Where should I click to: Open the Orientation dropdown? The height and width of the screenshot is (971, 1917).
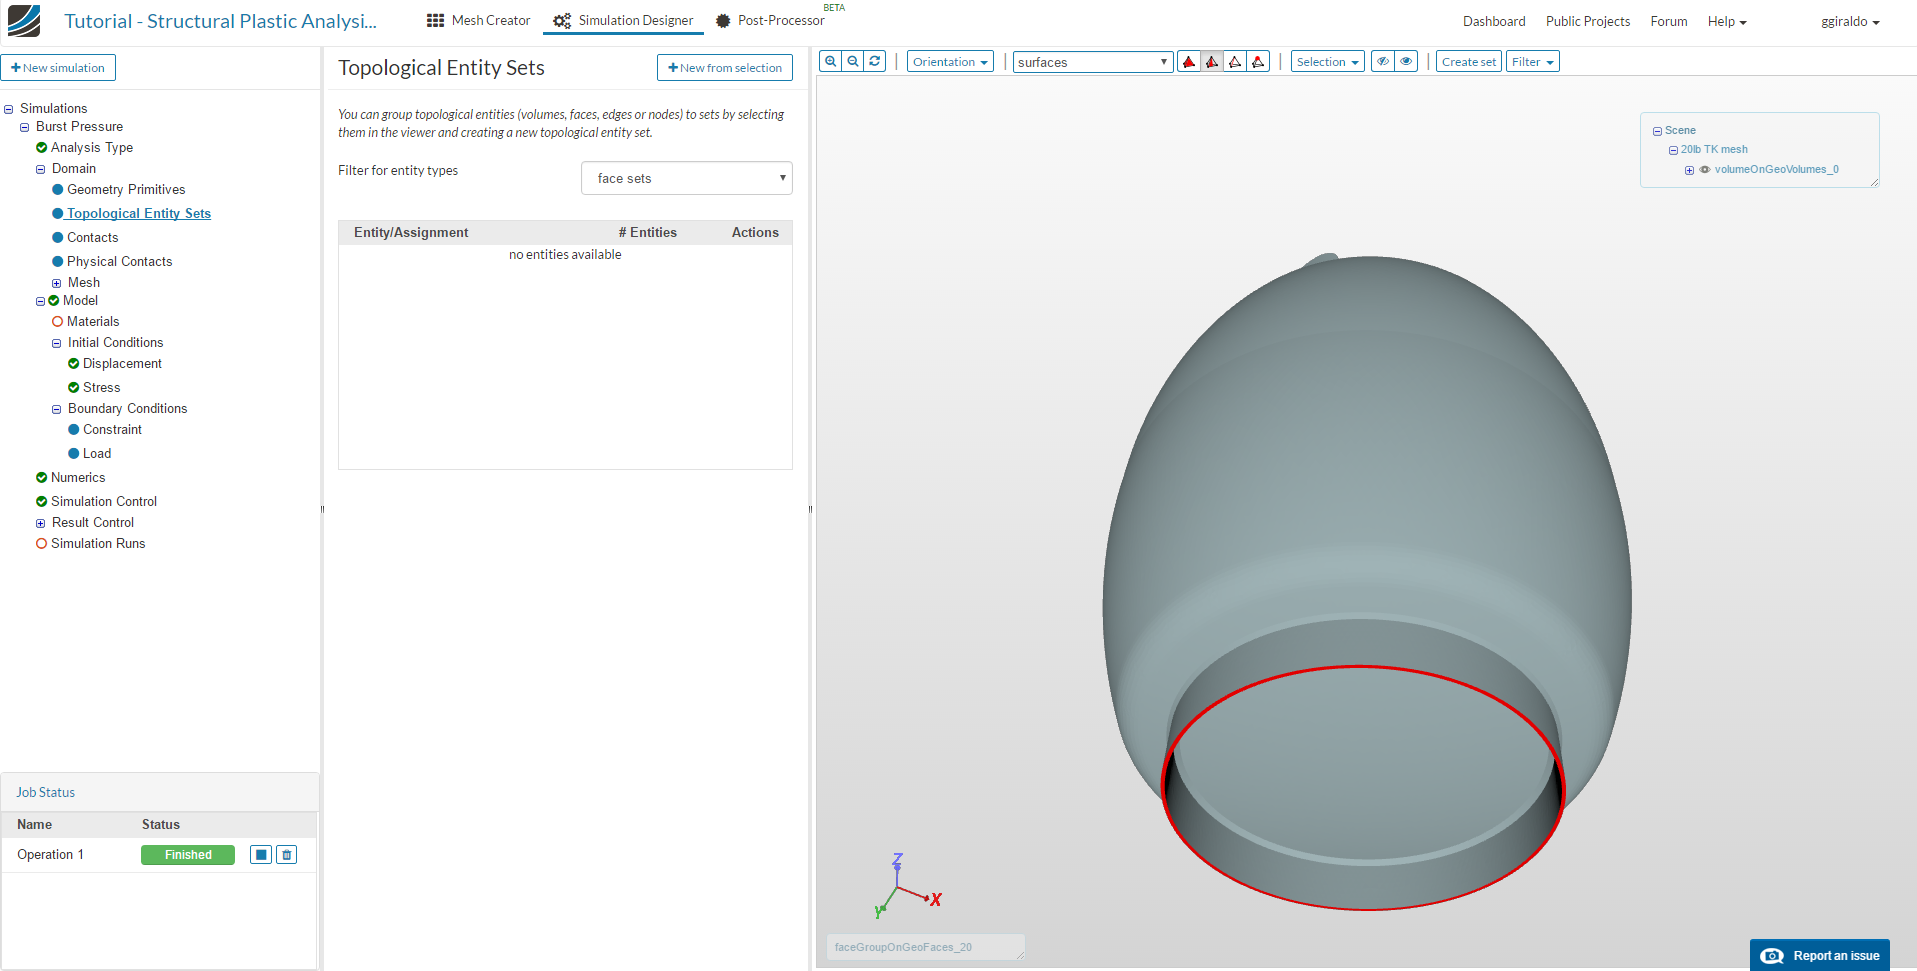(950, 62)
